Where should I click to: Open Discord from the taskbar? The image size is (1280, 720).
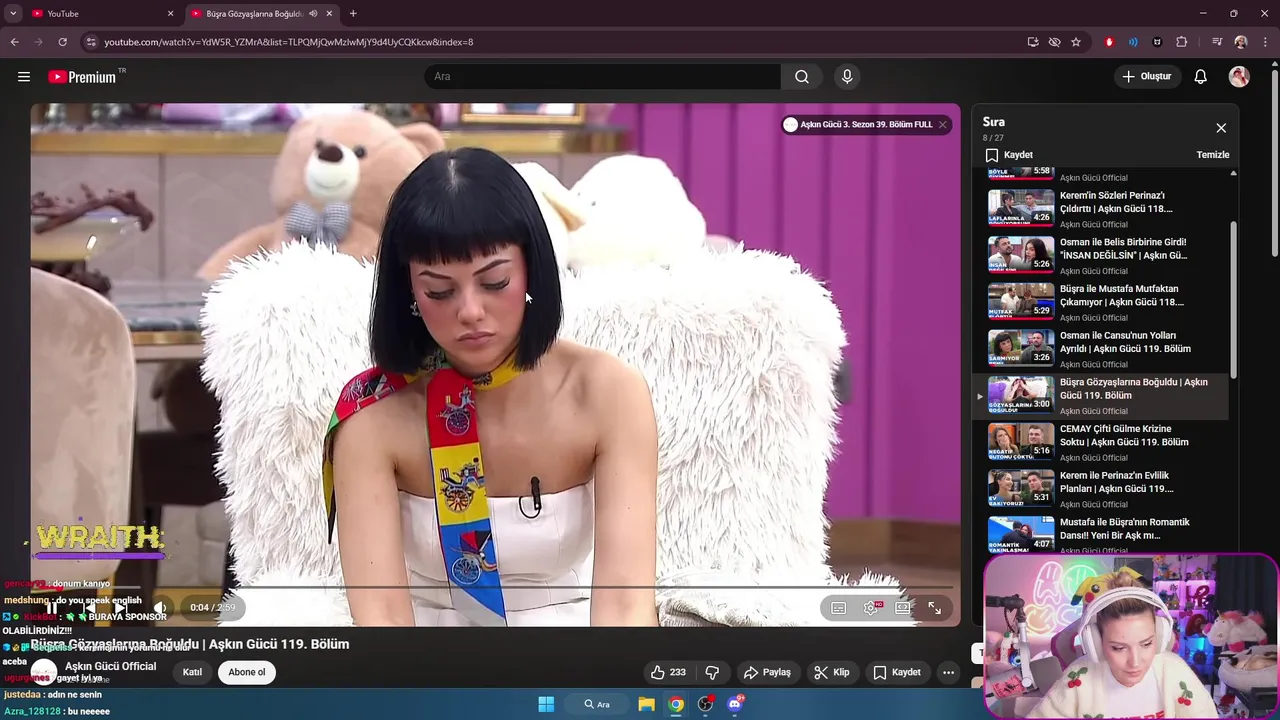(x=735, y=704)
